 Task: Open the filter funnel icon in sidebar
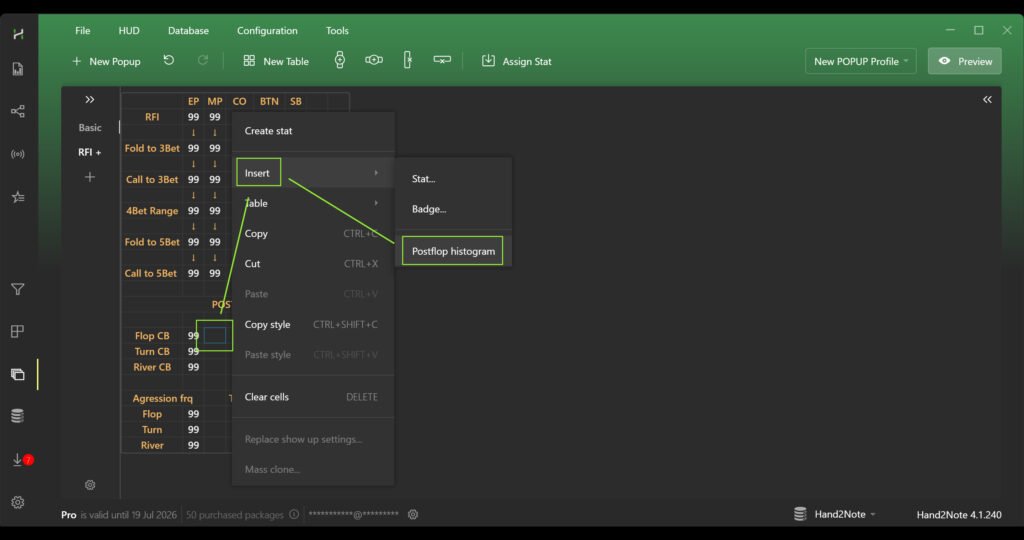[17, 290]
